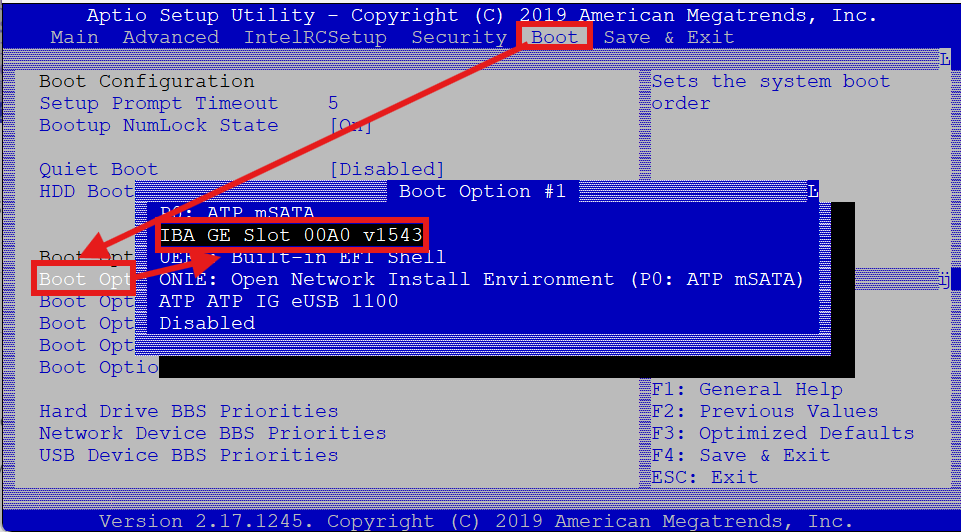
Task: Change the Quiet Boot [Disabled] value
Action: (386, 169)
